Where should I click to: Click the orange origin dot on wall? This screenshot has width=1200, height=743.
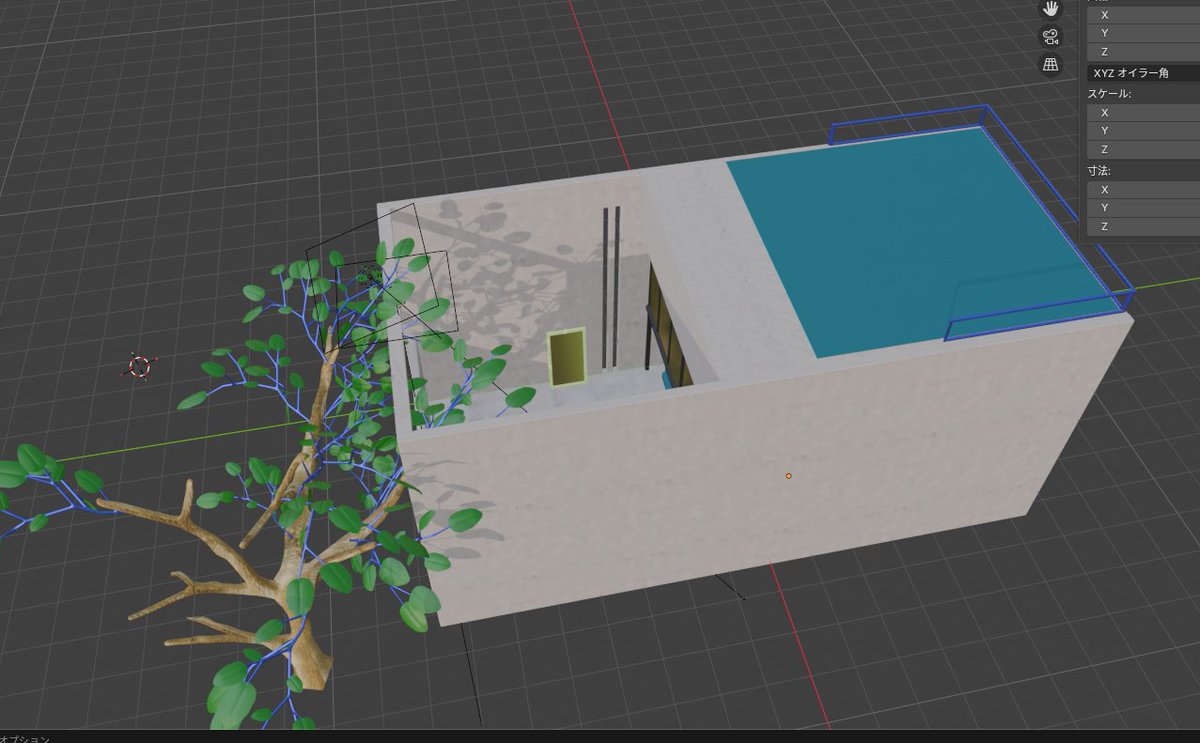pyautogui.click(x=788, y=476)
